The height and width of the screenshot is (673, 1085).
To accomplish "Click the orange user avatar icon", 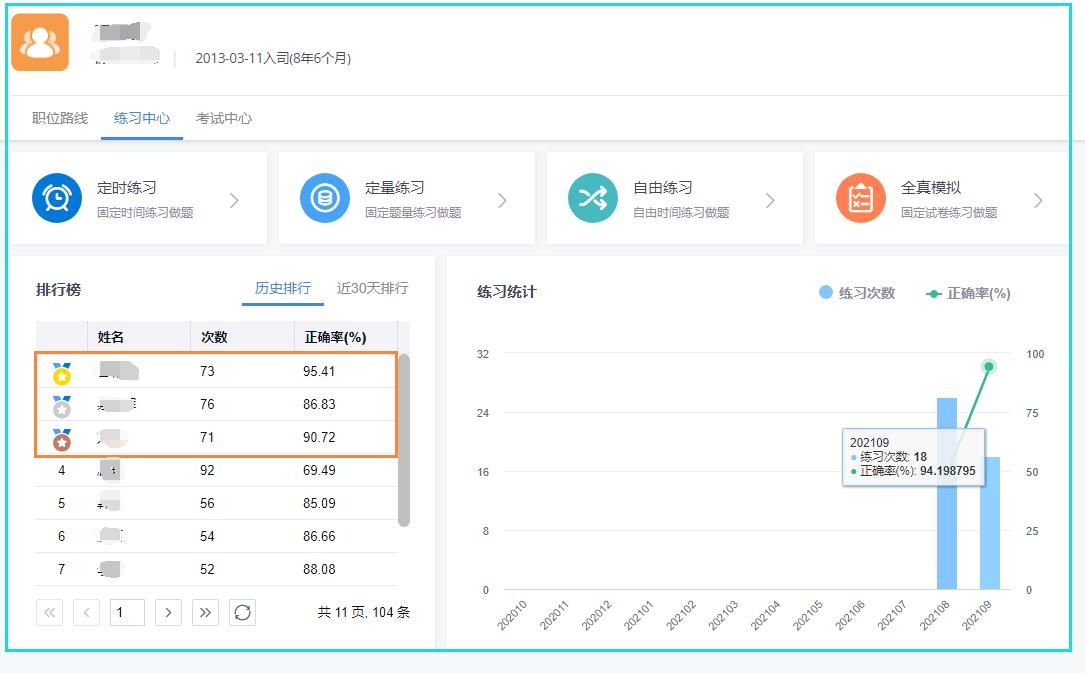I will coord(40,44).
